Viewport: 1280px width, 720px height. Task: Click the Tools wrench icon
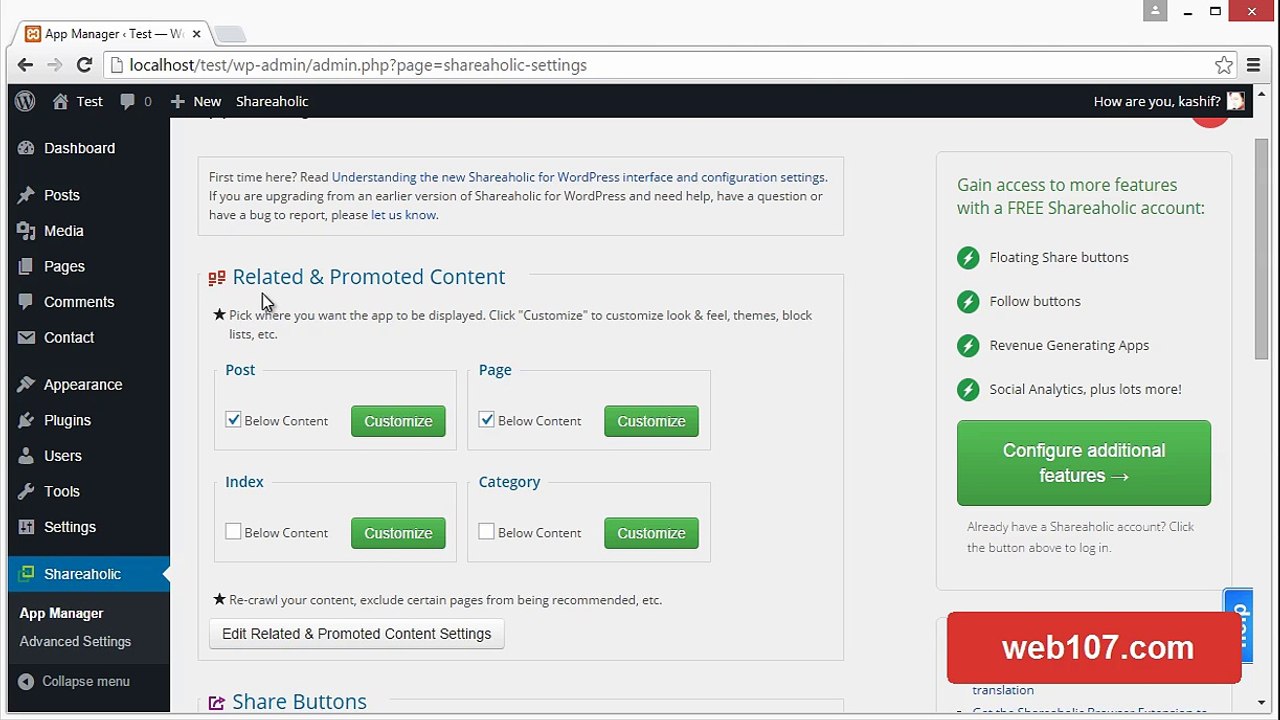26,492
